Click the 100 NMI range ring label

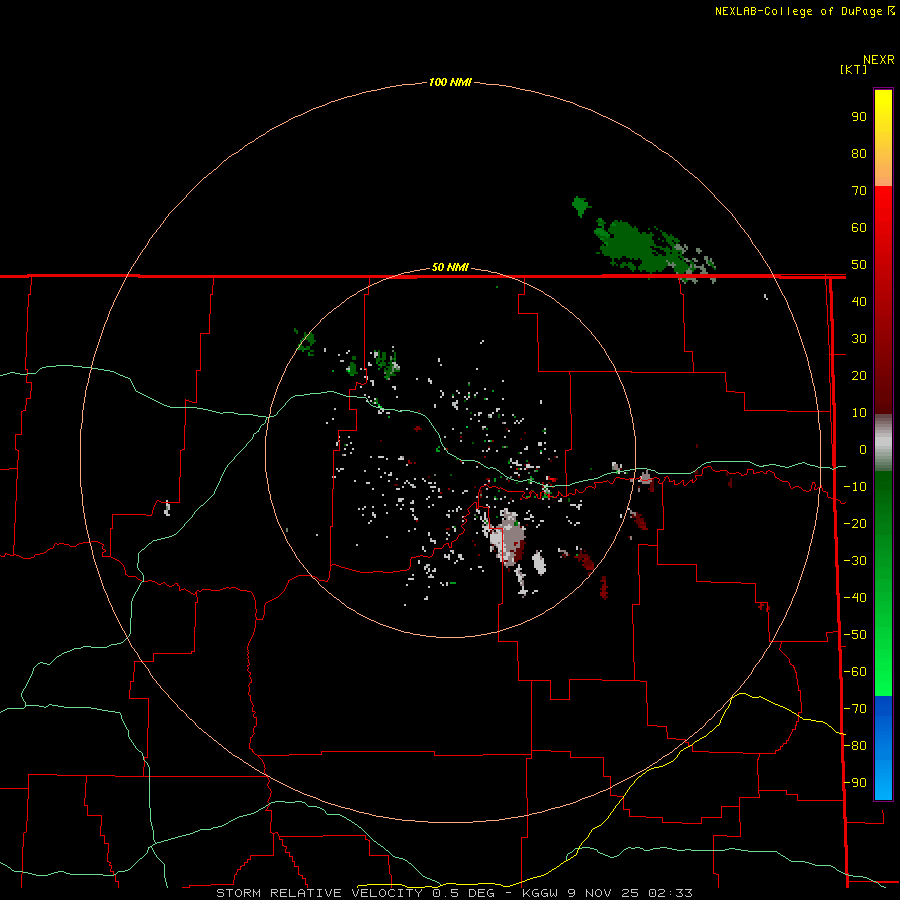pyautogui.click(x=450, y=82)
